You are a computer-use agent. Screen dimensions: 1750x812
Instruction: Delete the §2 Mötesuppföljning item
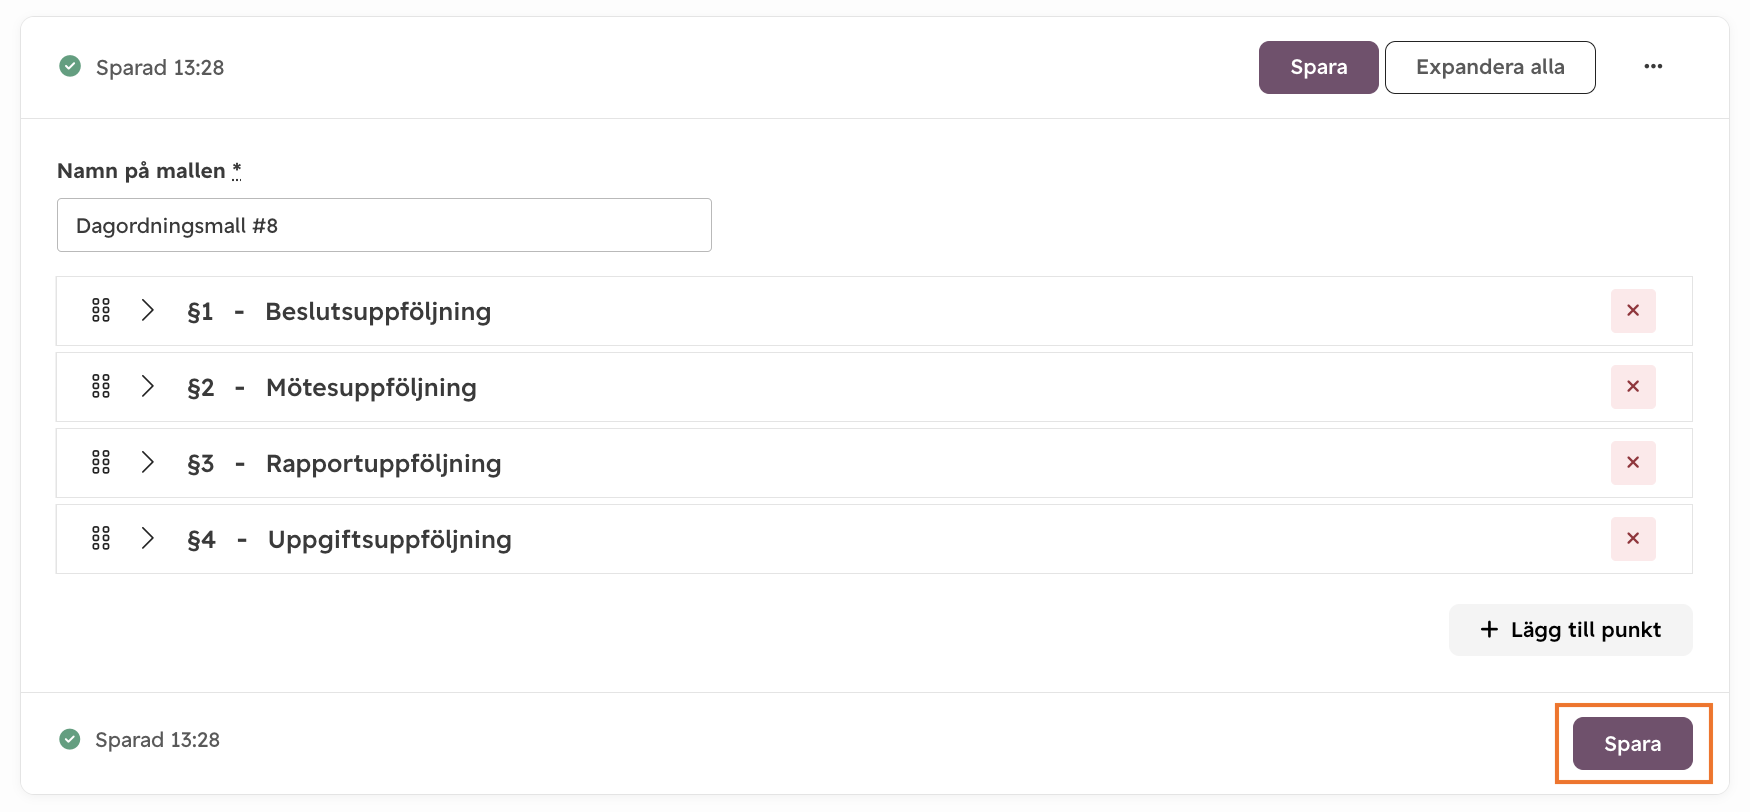pos(1633,387)
